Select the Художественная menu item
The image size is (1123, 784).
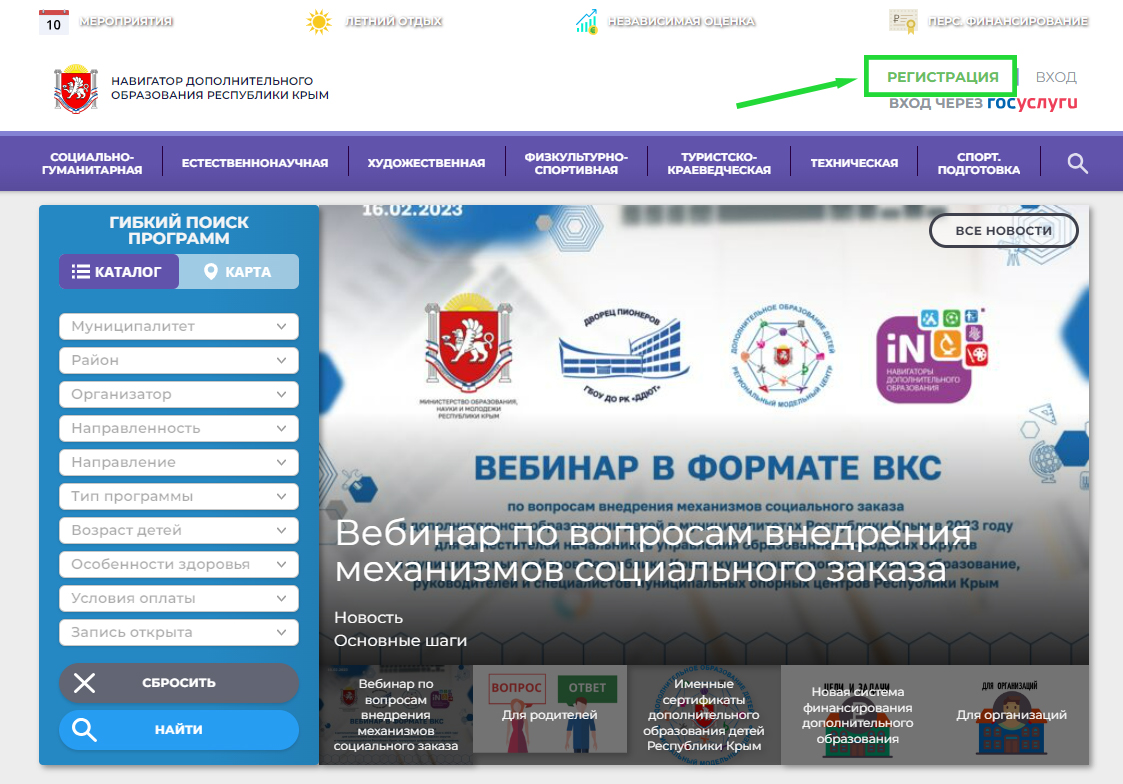(426, 163)
